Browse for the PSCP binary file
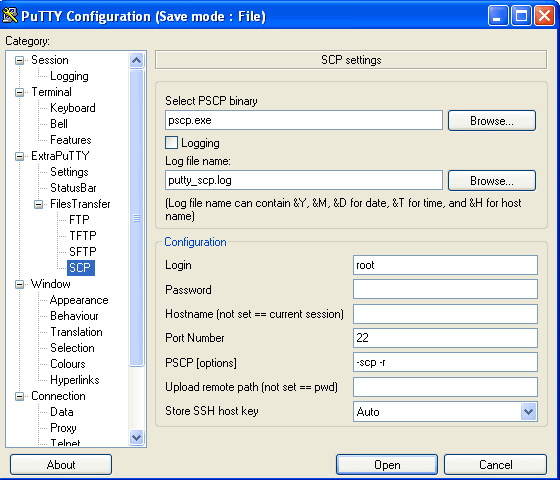 (492, 121)
